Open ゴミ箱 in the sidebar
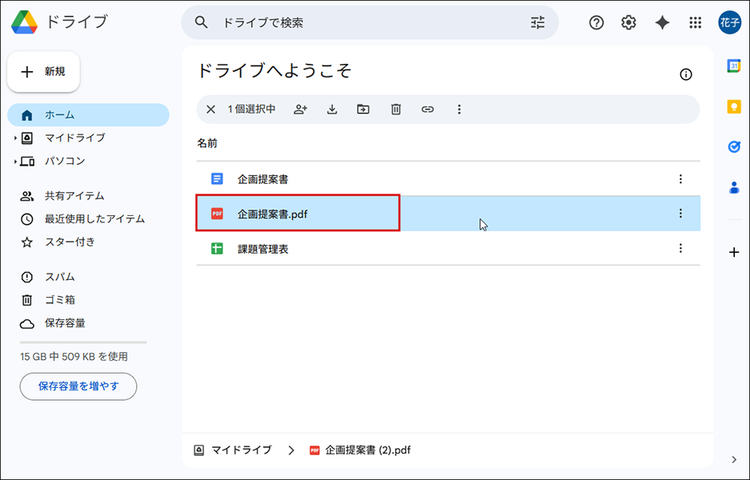Viewport: 750px width, 480px height. point(59,300)
